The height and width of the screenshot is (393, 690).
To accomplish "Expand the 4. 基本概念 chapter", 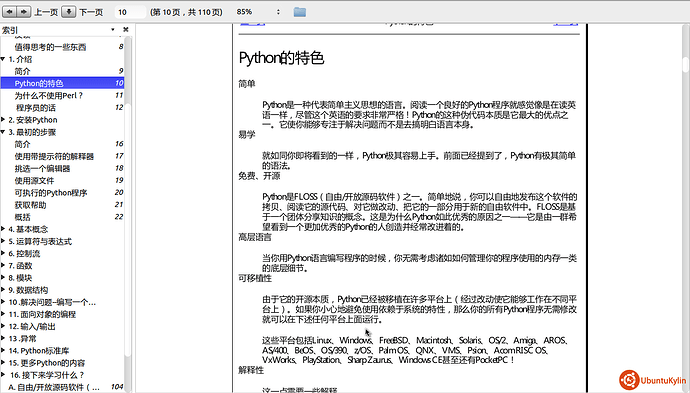I will click(x=3, y=229).
